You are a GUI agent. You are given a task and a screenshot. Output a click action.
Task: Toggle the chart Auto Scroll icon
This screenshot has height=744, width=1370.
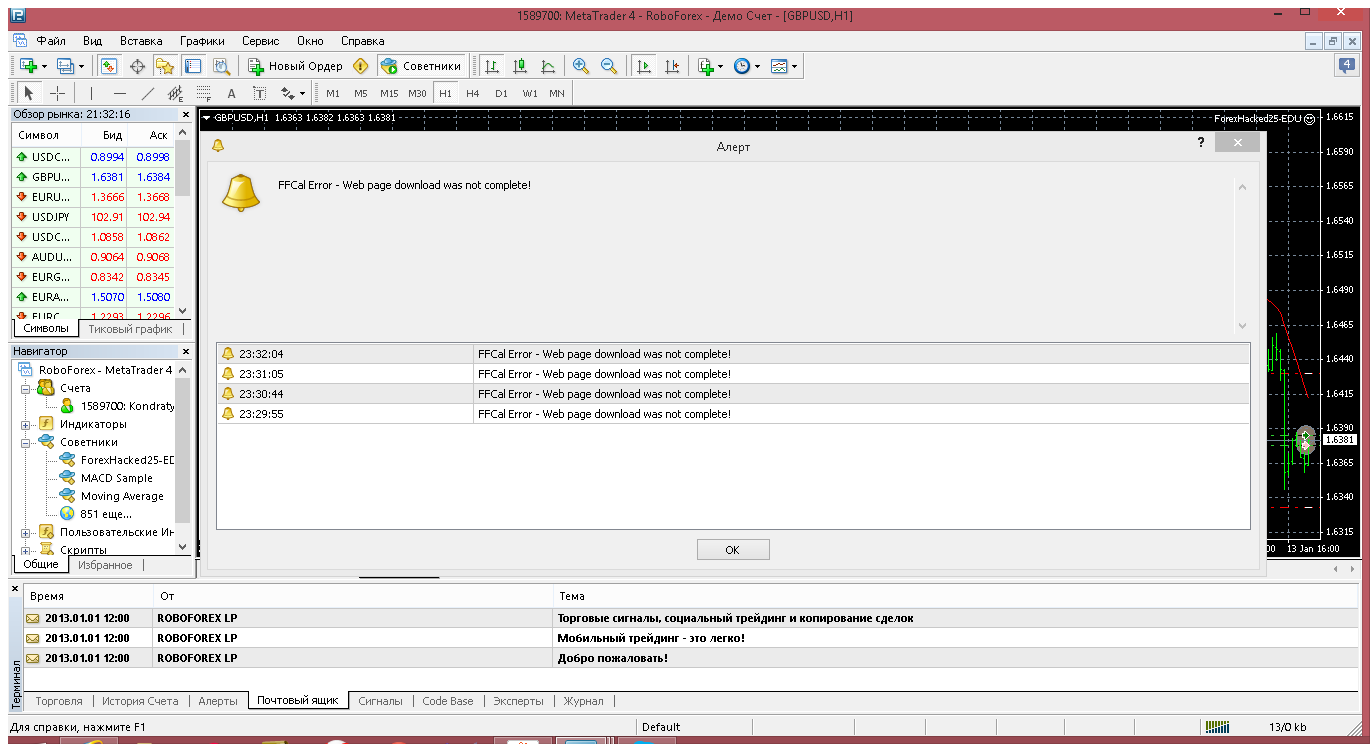[643, 66]
